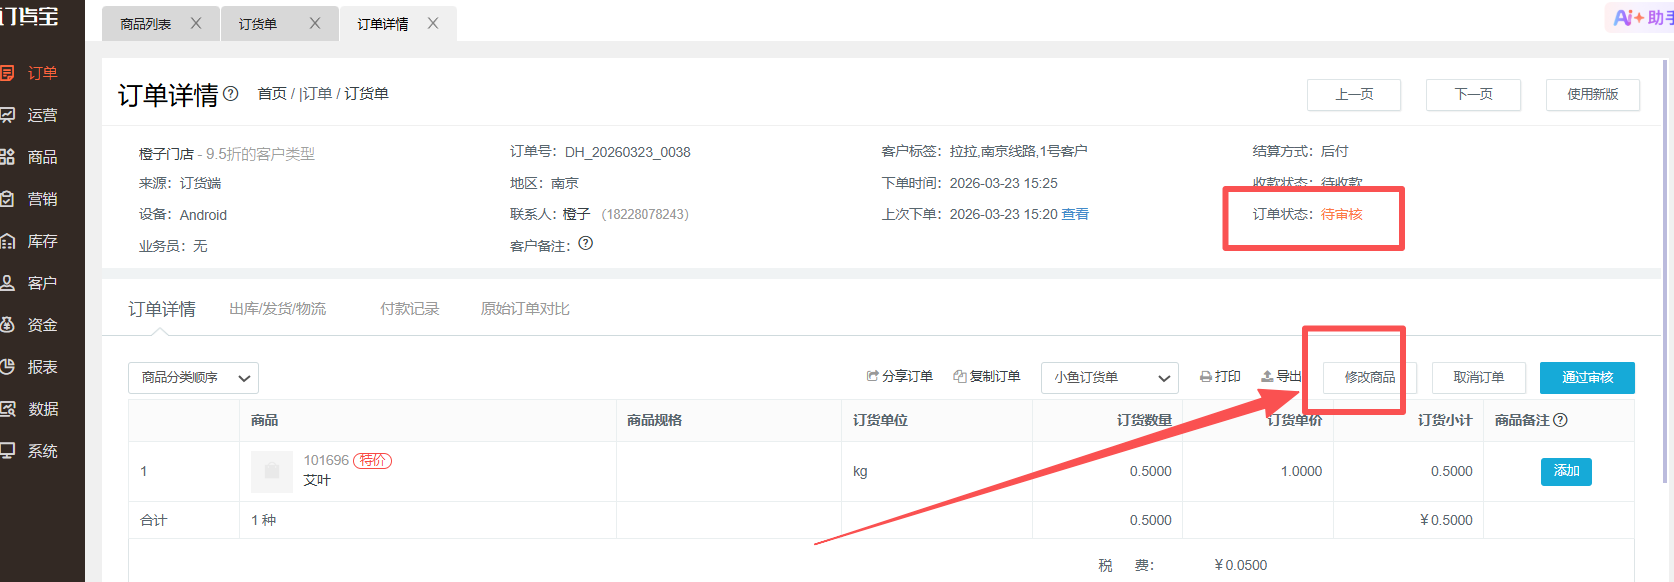Click the 首页 breadcrumb link

click(x=272, y=93)
